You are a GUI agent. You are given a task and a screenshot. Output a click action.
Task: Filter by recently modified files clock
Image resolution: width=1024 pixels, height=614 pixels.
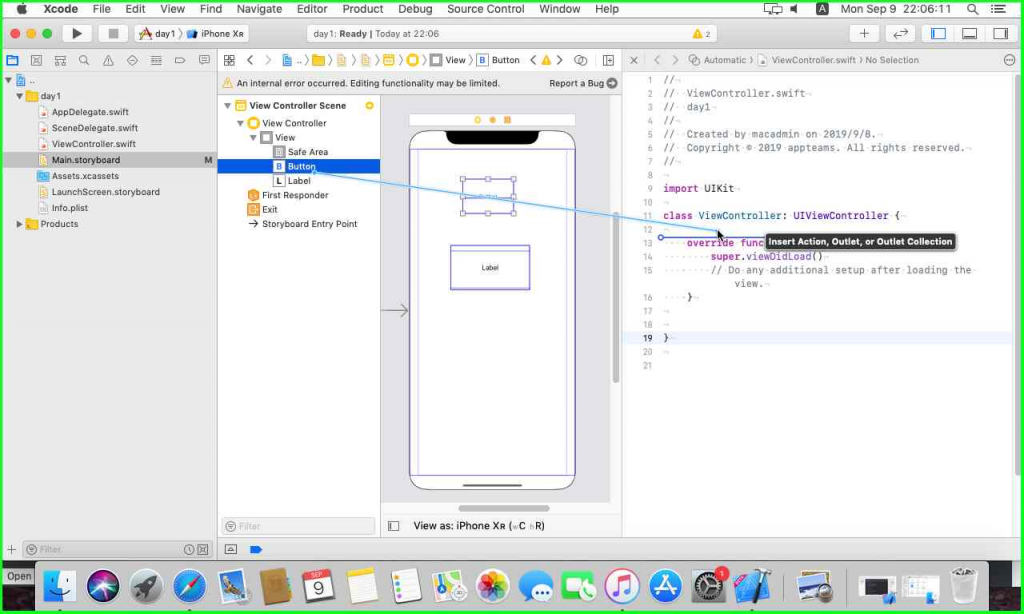[x=189, y=549]
